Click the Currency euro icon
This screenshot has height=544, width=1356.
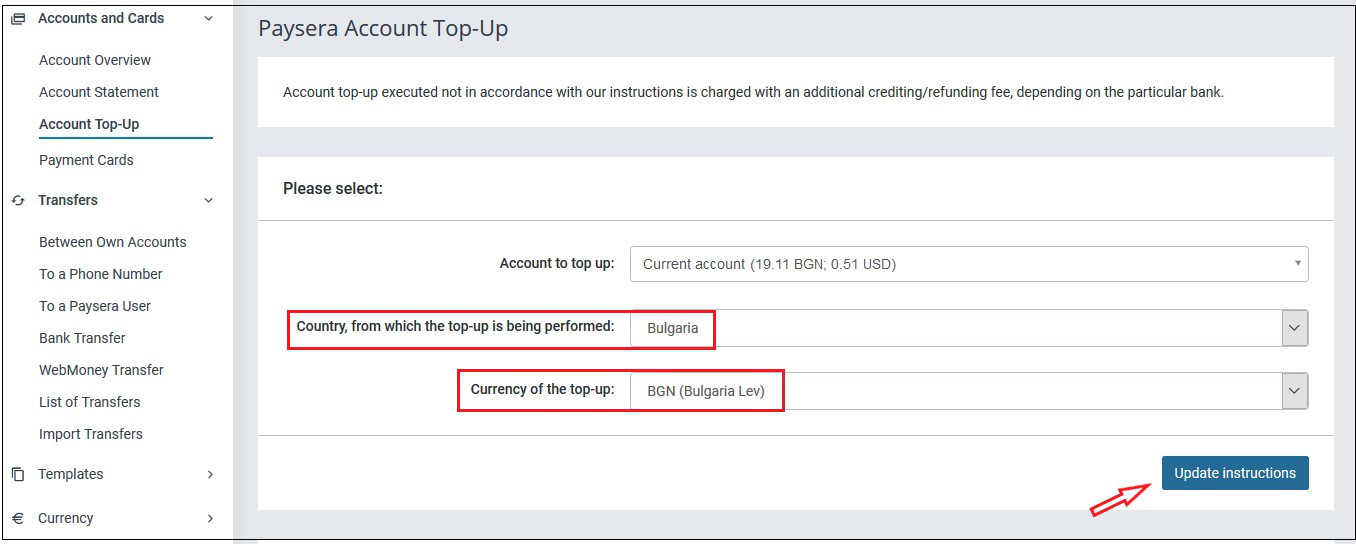tap(18, 518)
